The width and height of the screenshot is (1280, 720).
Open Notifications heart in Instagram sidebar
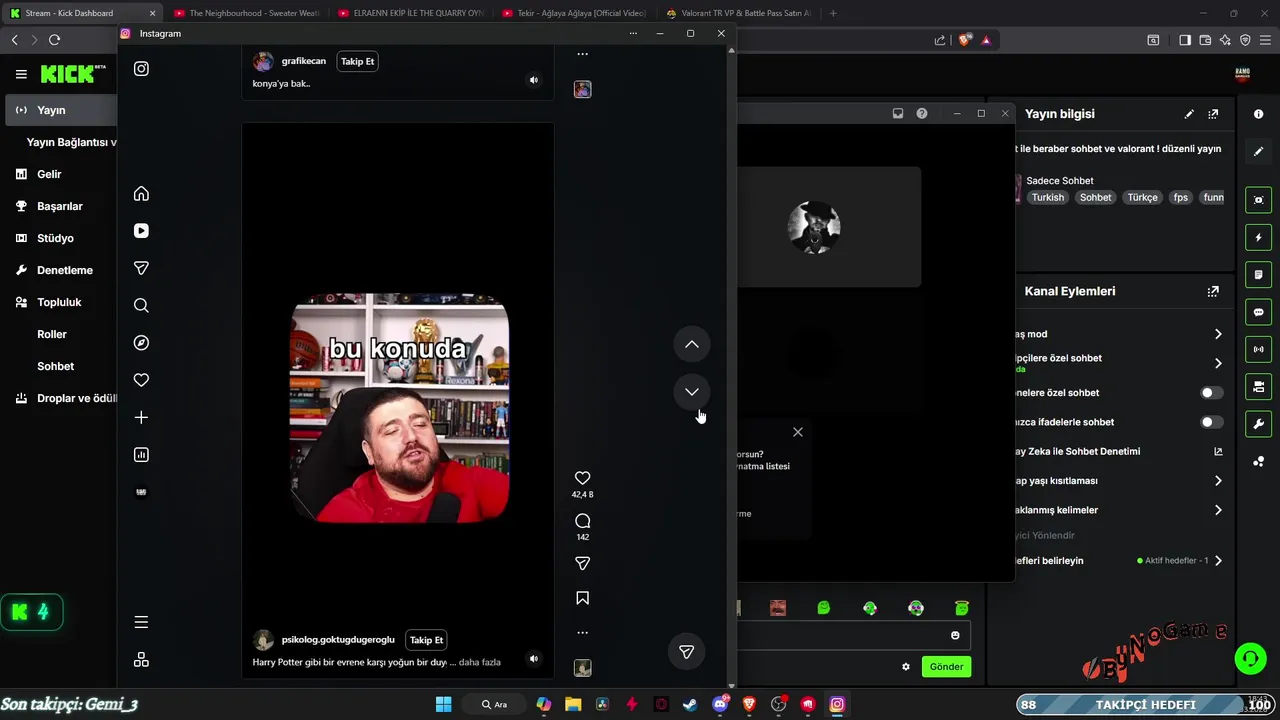coord(141,380)
